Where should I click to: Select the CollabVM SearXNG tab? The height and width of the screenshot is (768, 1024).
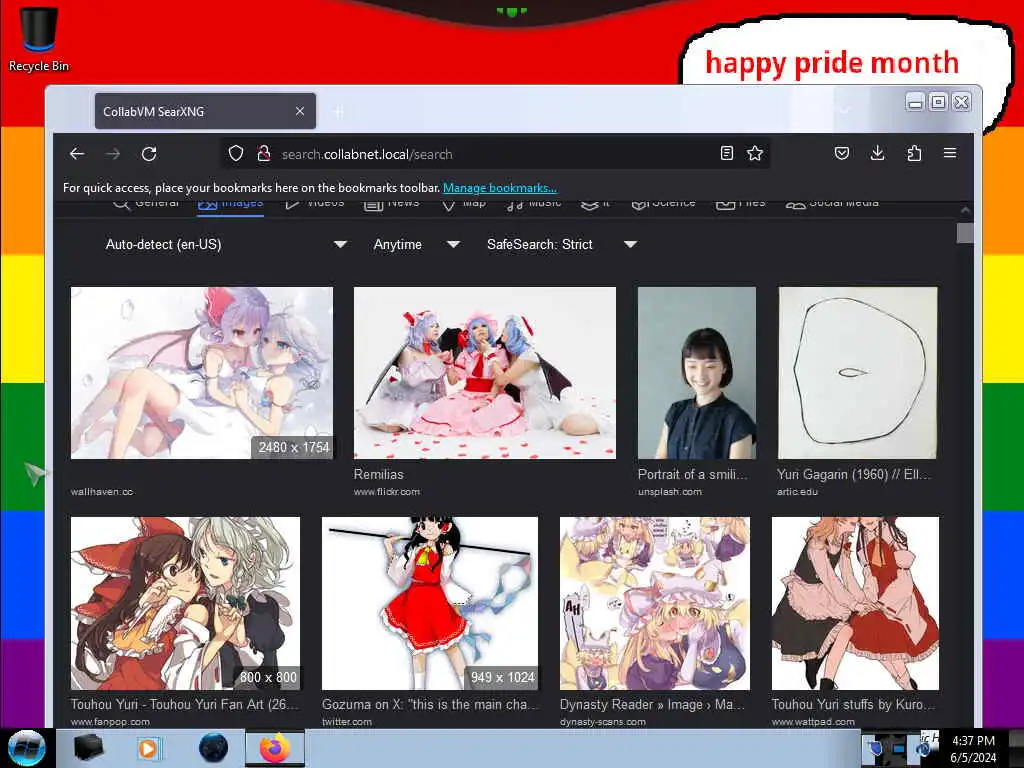click(x=205, y=111)
